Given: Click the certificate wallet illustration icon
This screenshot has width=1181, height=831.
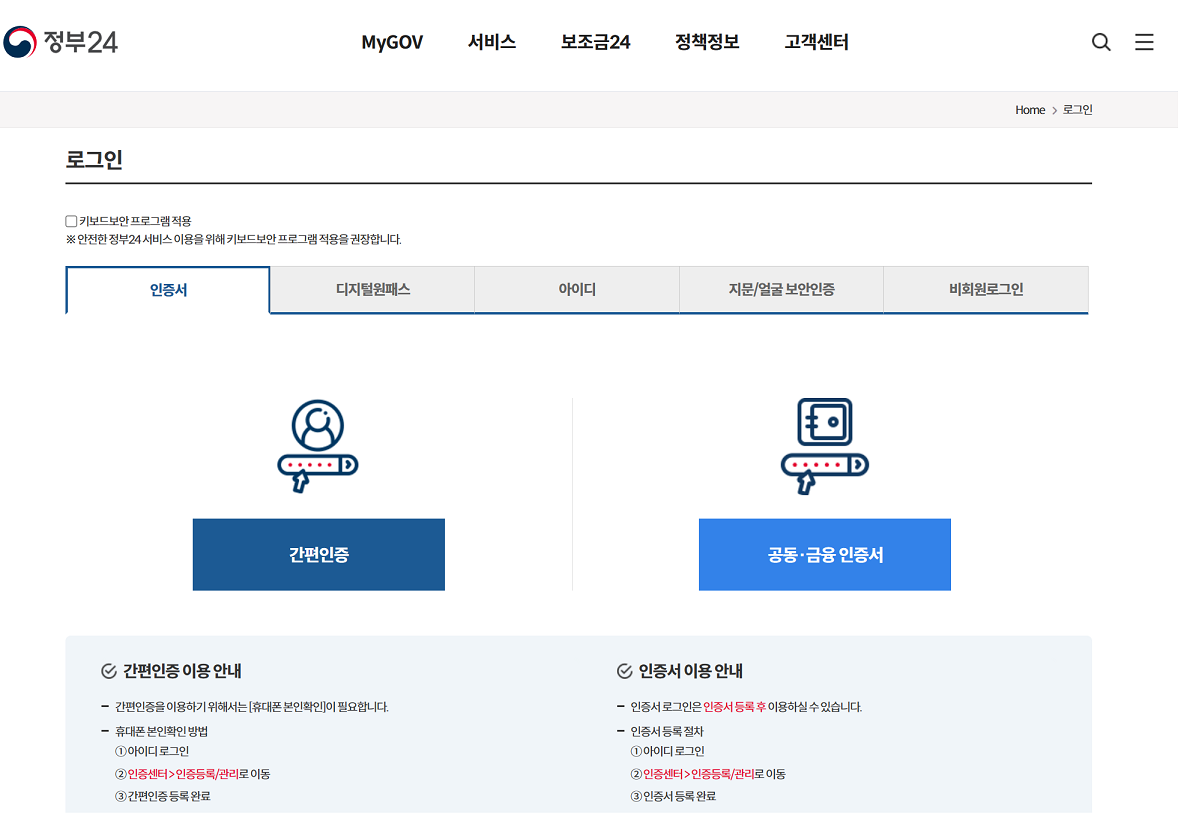Looking at the screenshot, I should (824, 420).
